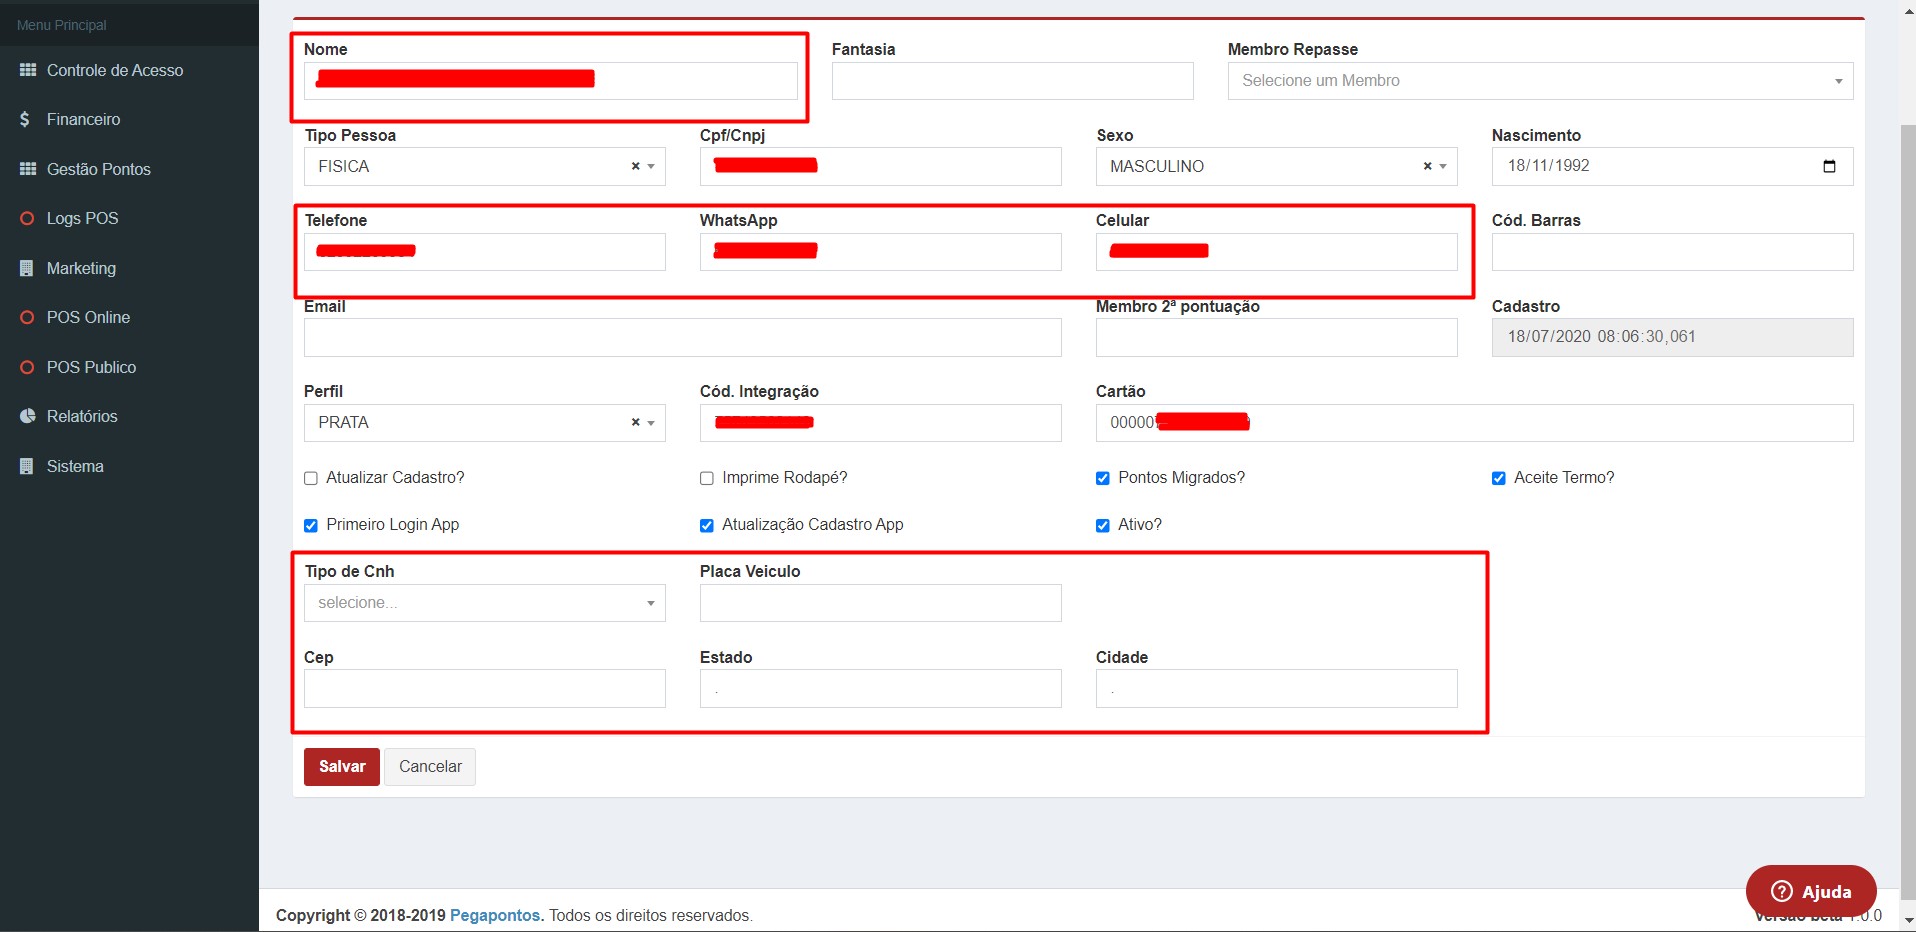Image resolution: width=1916 pixels, height=932 pixels.
Task: Open the Nascimento calendar picker icon
Action: tap(1829, 166)
